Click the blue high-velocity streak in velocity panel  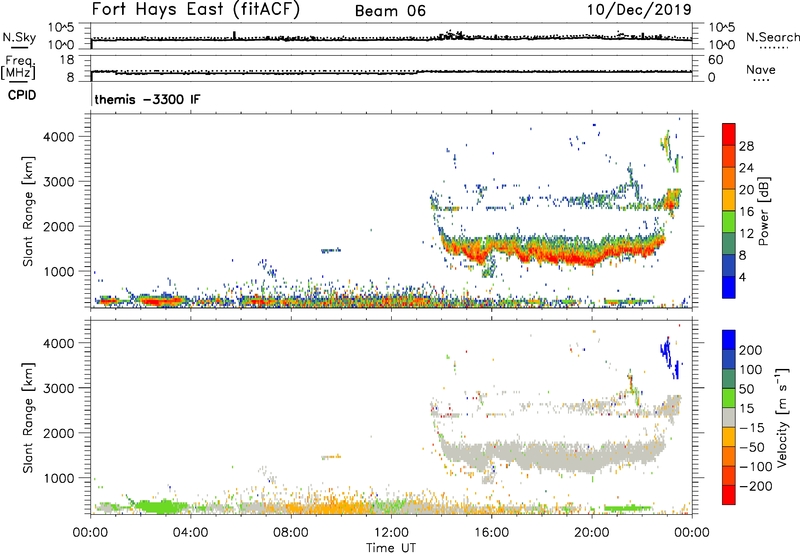(x=669, y=357)
